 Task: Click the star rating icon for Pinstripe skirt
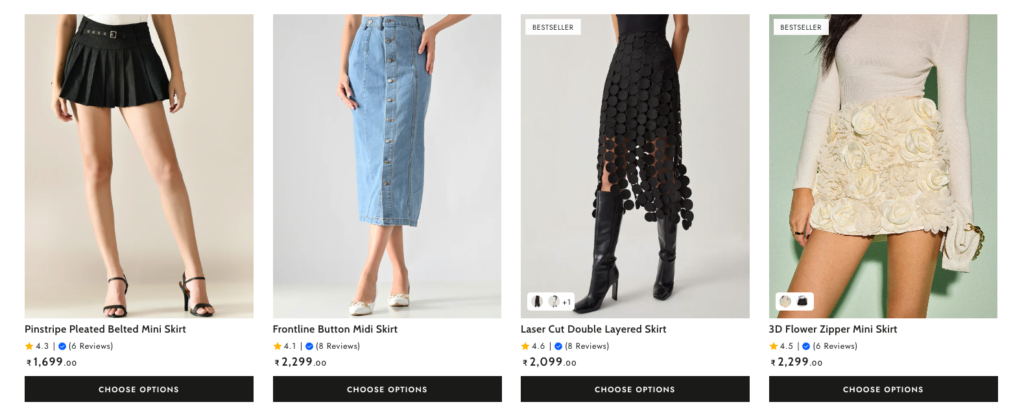(x=29, y=346)
